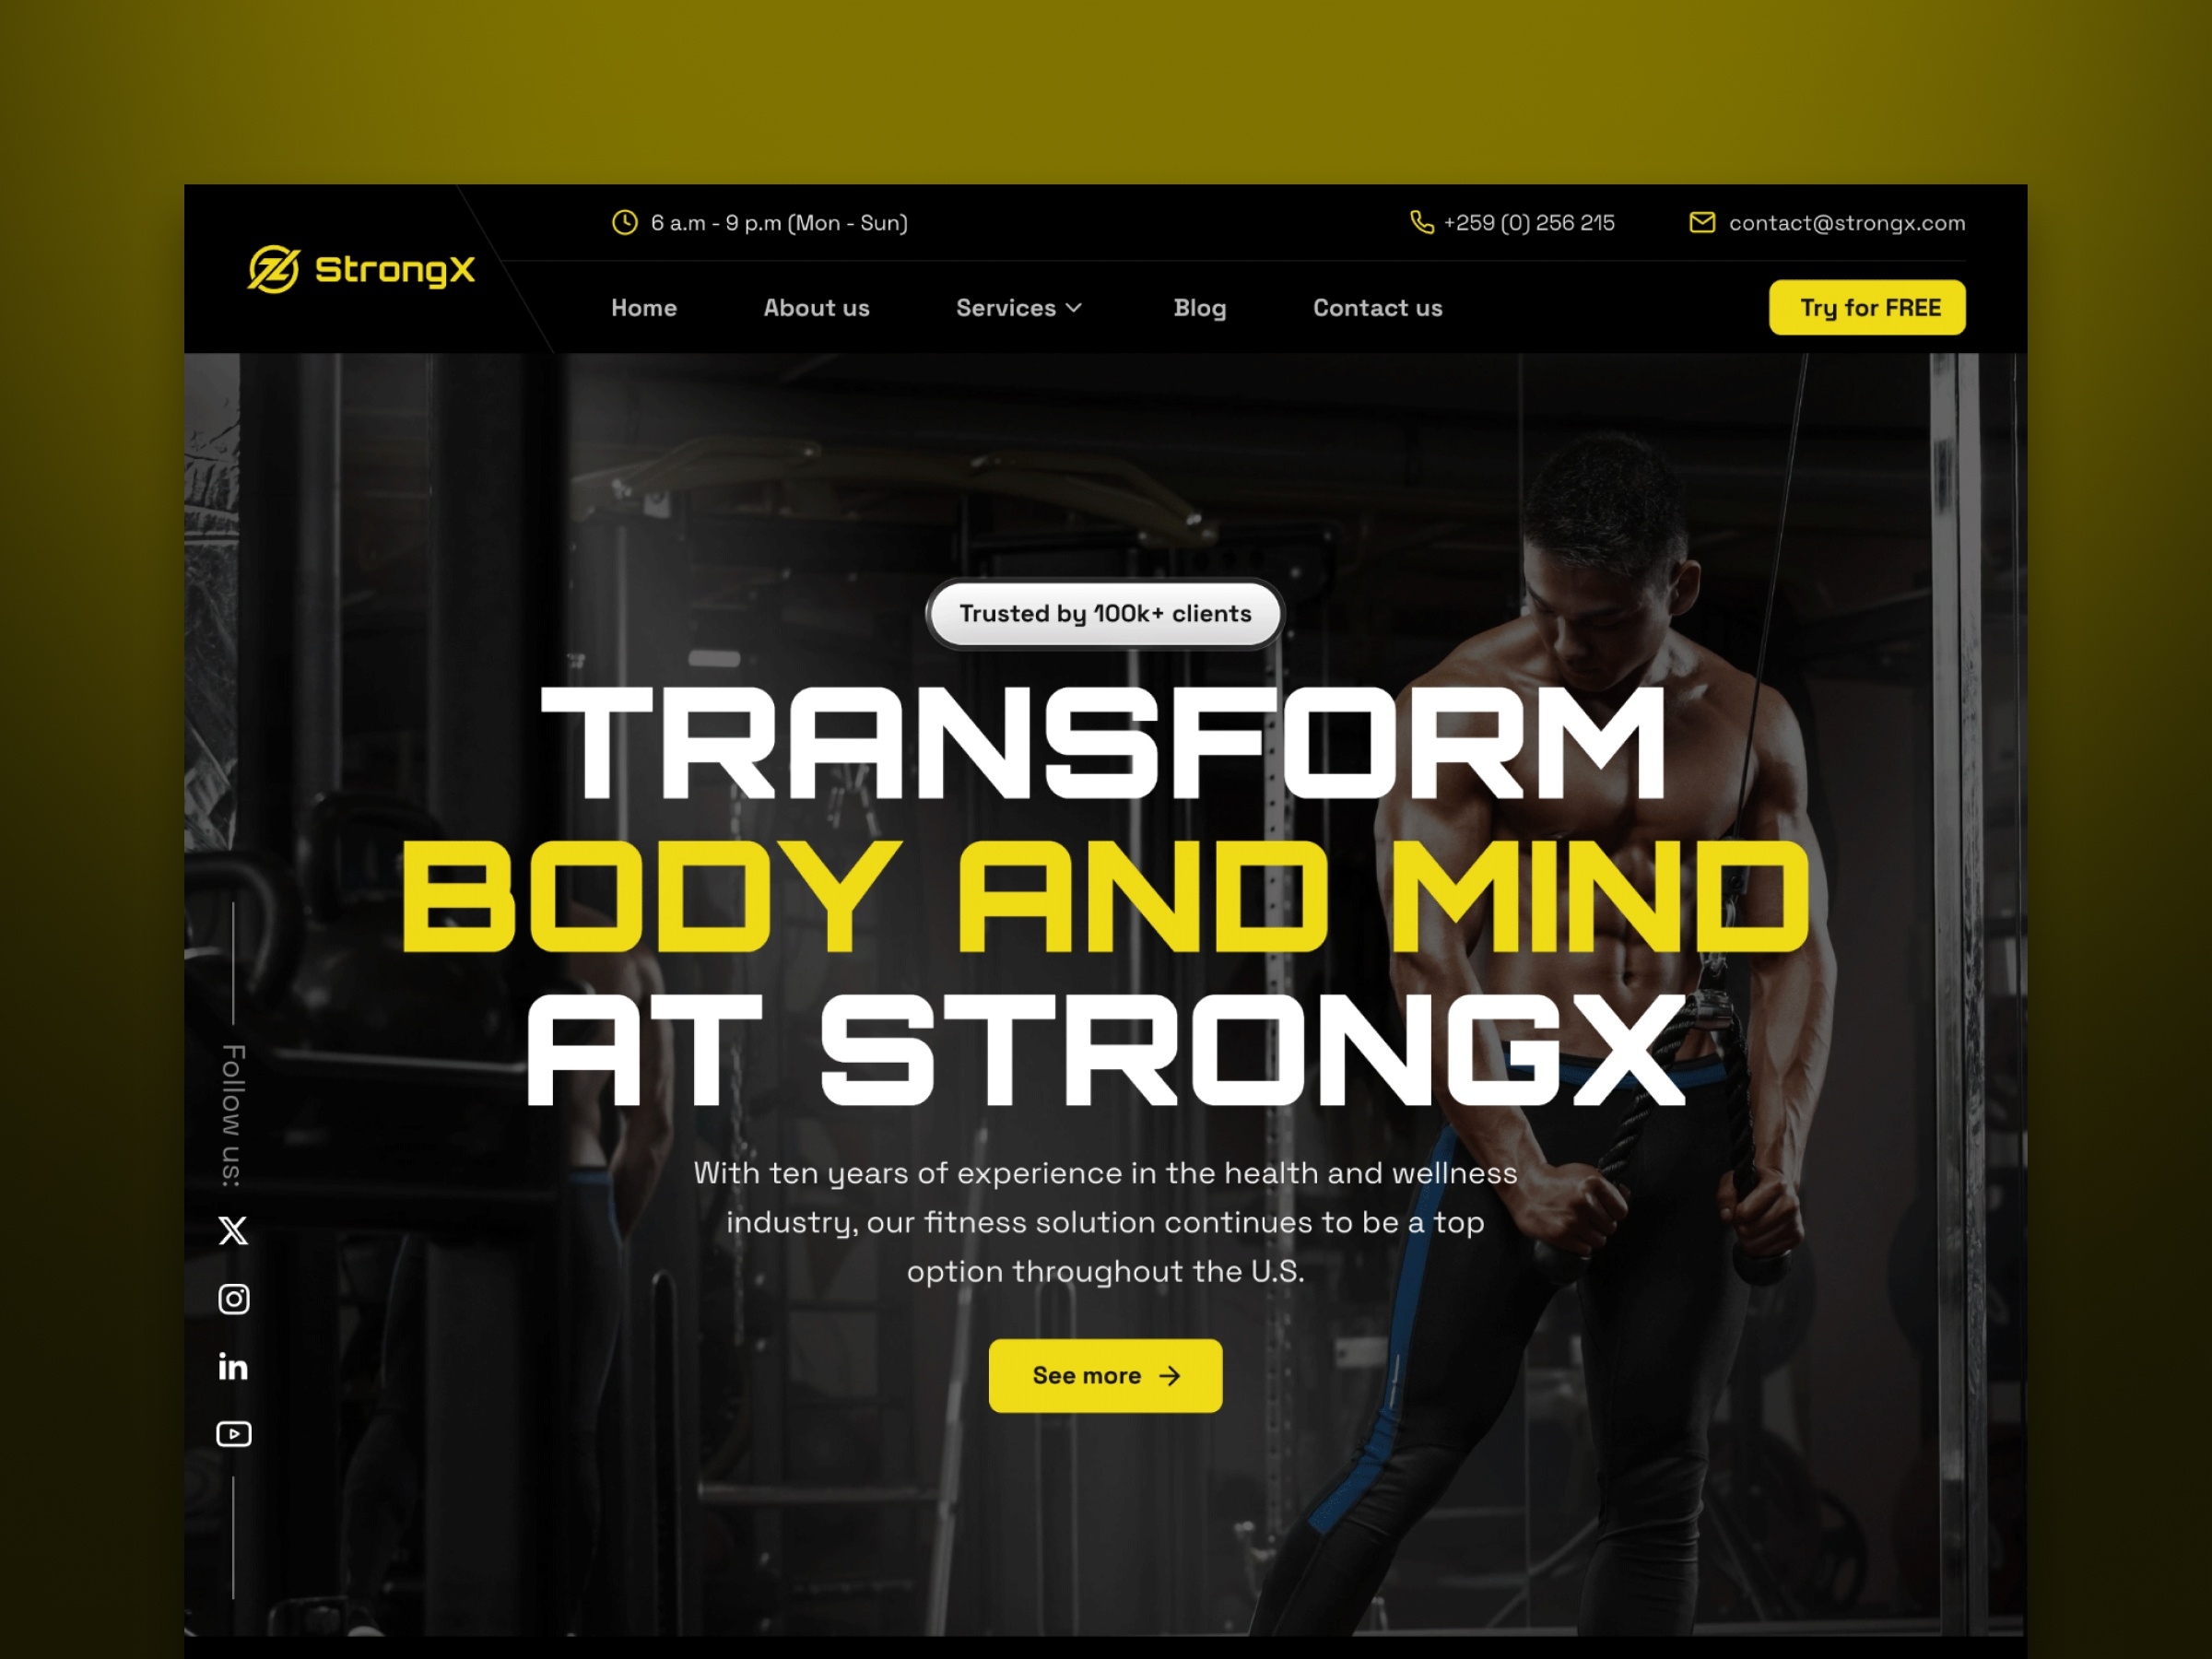Click the email envelope icon

1700,221
